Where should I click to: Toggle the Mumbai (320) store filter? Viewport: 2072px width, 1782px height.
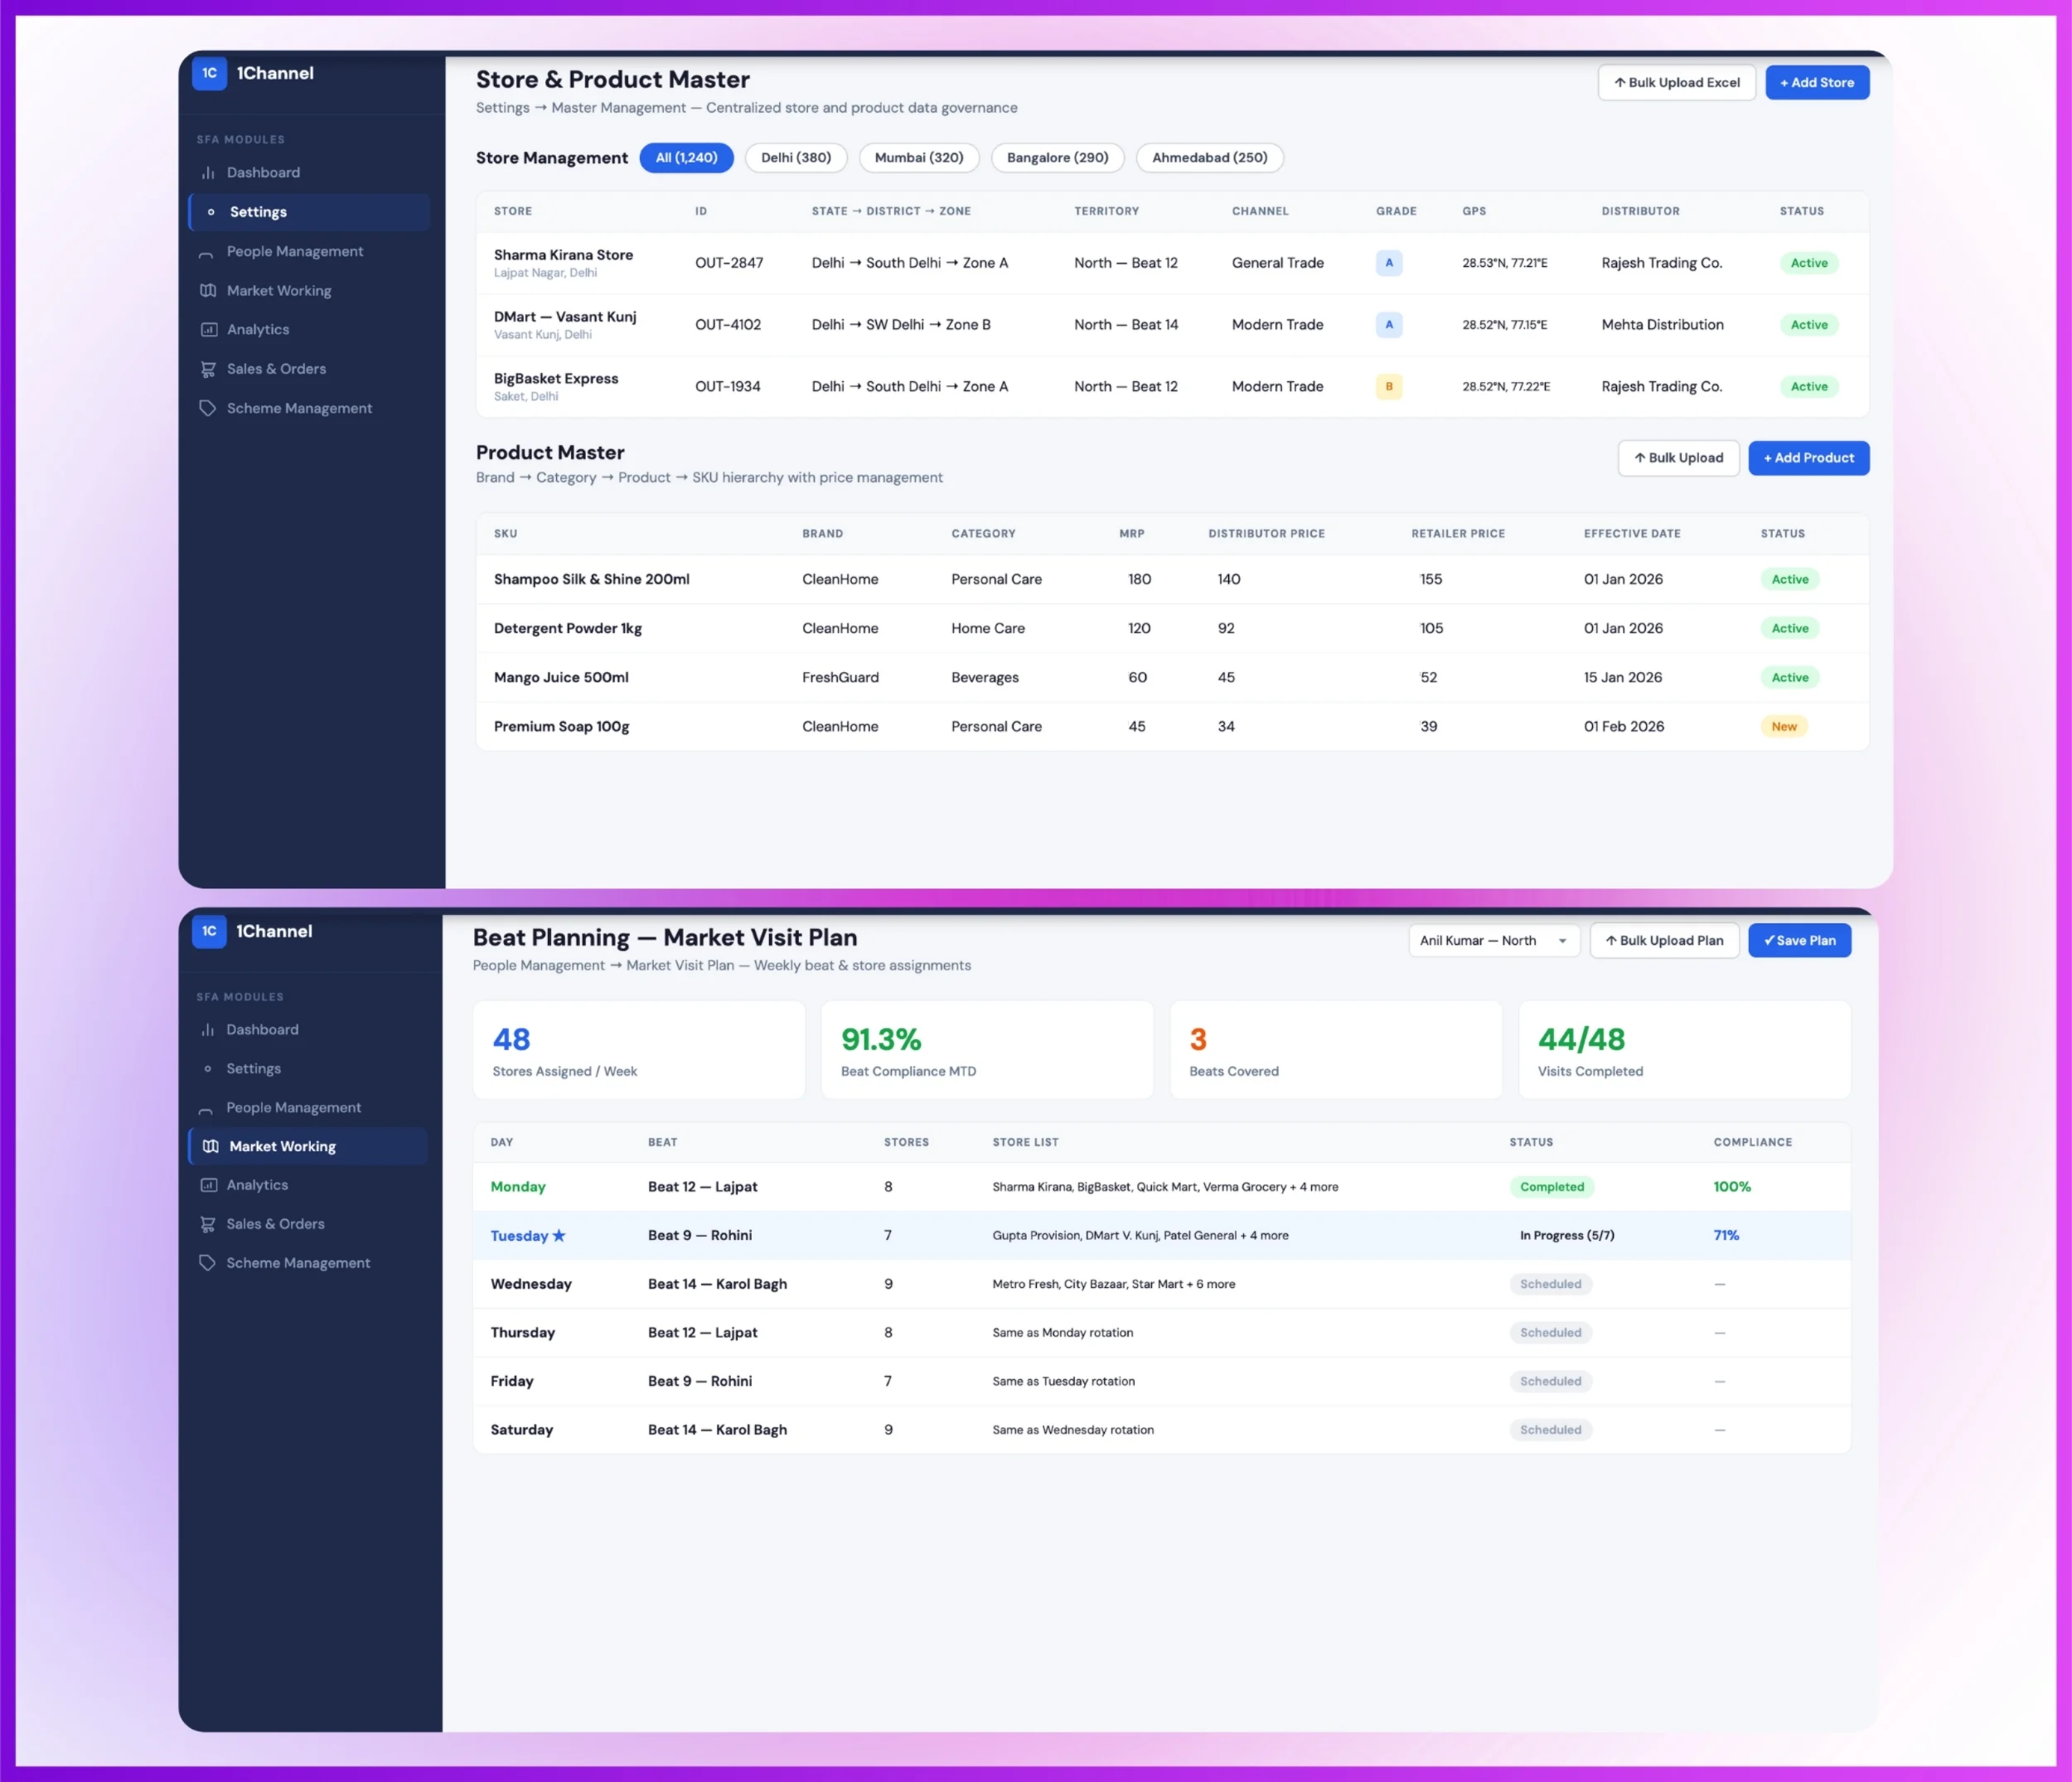pyautogui.click(x=918, y=157)
